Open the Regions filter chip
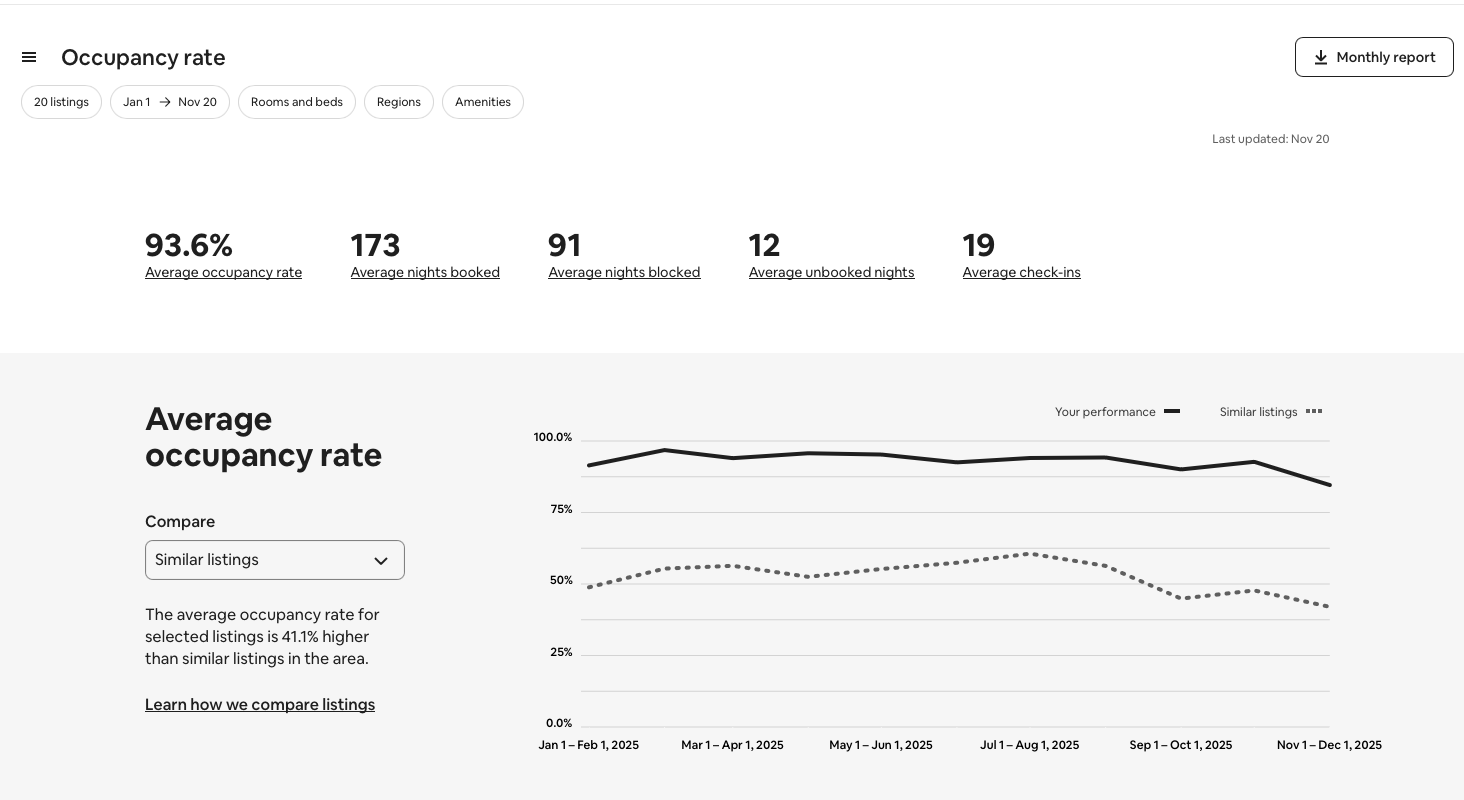The width and height of the screenshot is (1464, 800). tap(399, 102)
